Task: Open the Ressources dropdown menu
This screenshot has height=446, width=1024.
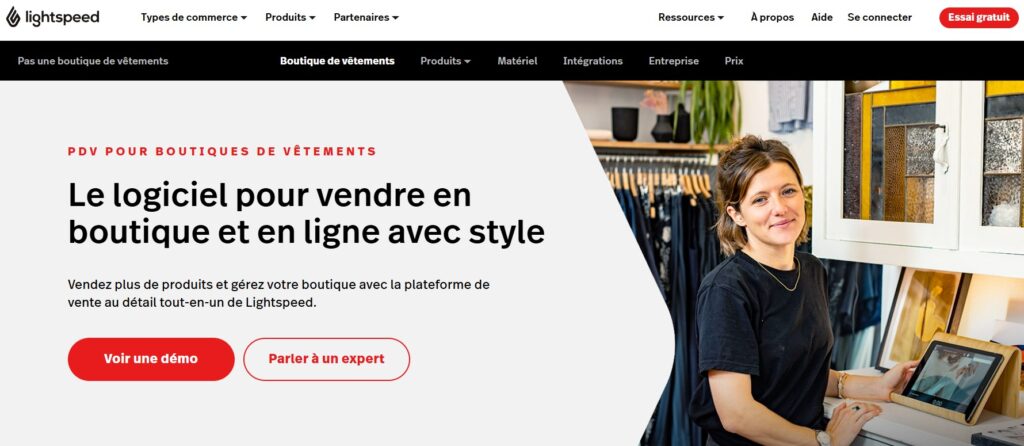Action: [691, 18]
